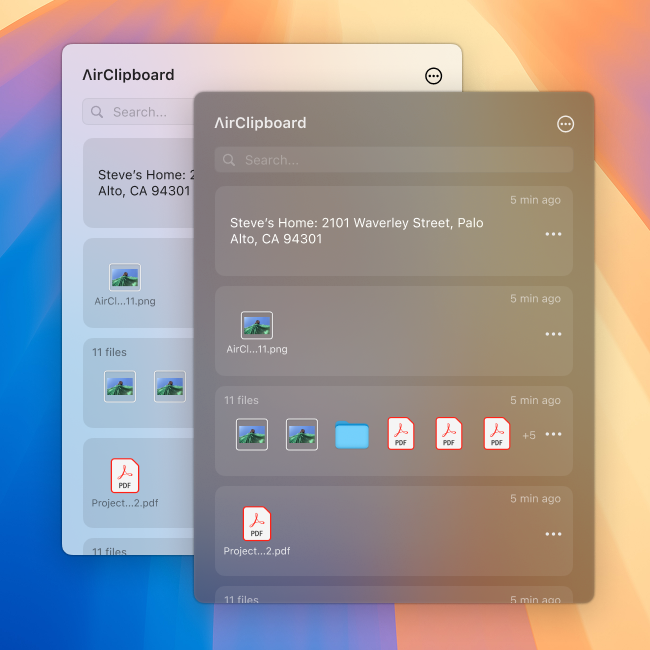Click the +5 more files indicator
650x650 pixels.
click(x=529, y=435)
